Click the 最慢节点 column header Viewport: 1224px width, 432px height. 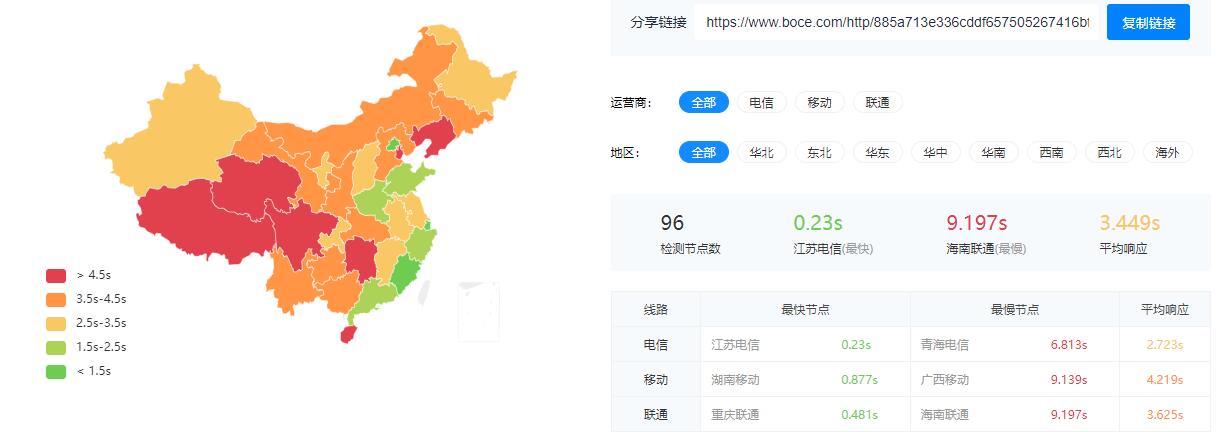click(x=1015, y=310)
